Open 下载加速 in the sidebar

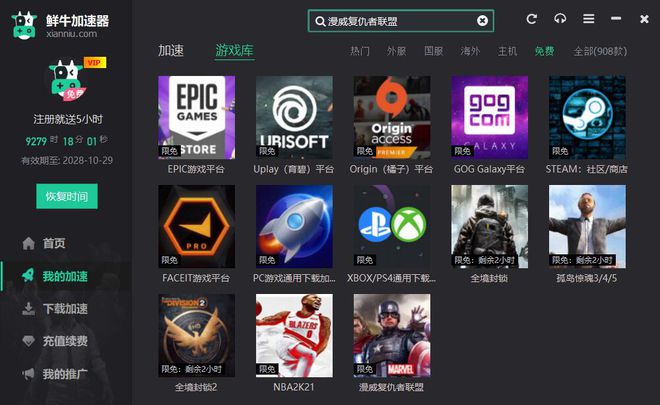[x=65, y=309]
